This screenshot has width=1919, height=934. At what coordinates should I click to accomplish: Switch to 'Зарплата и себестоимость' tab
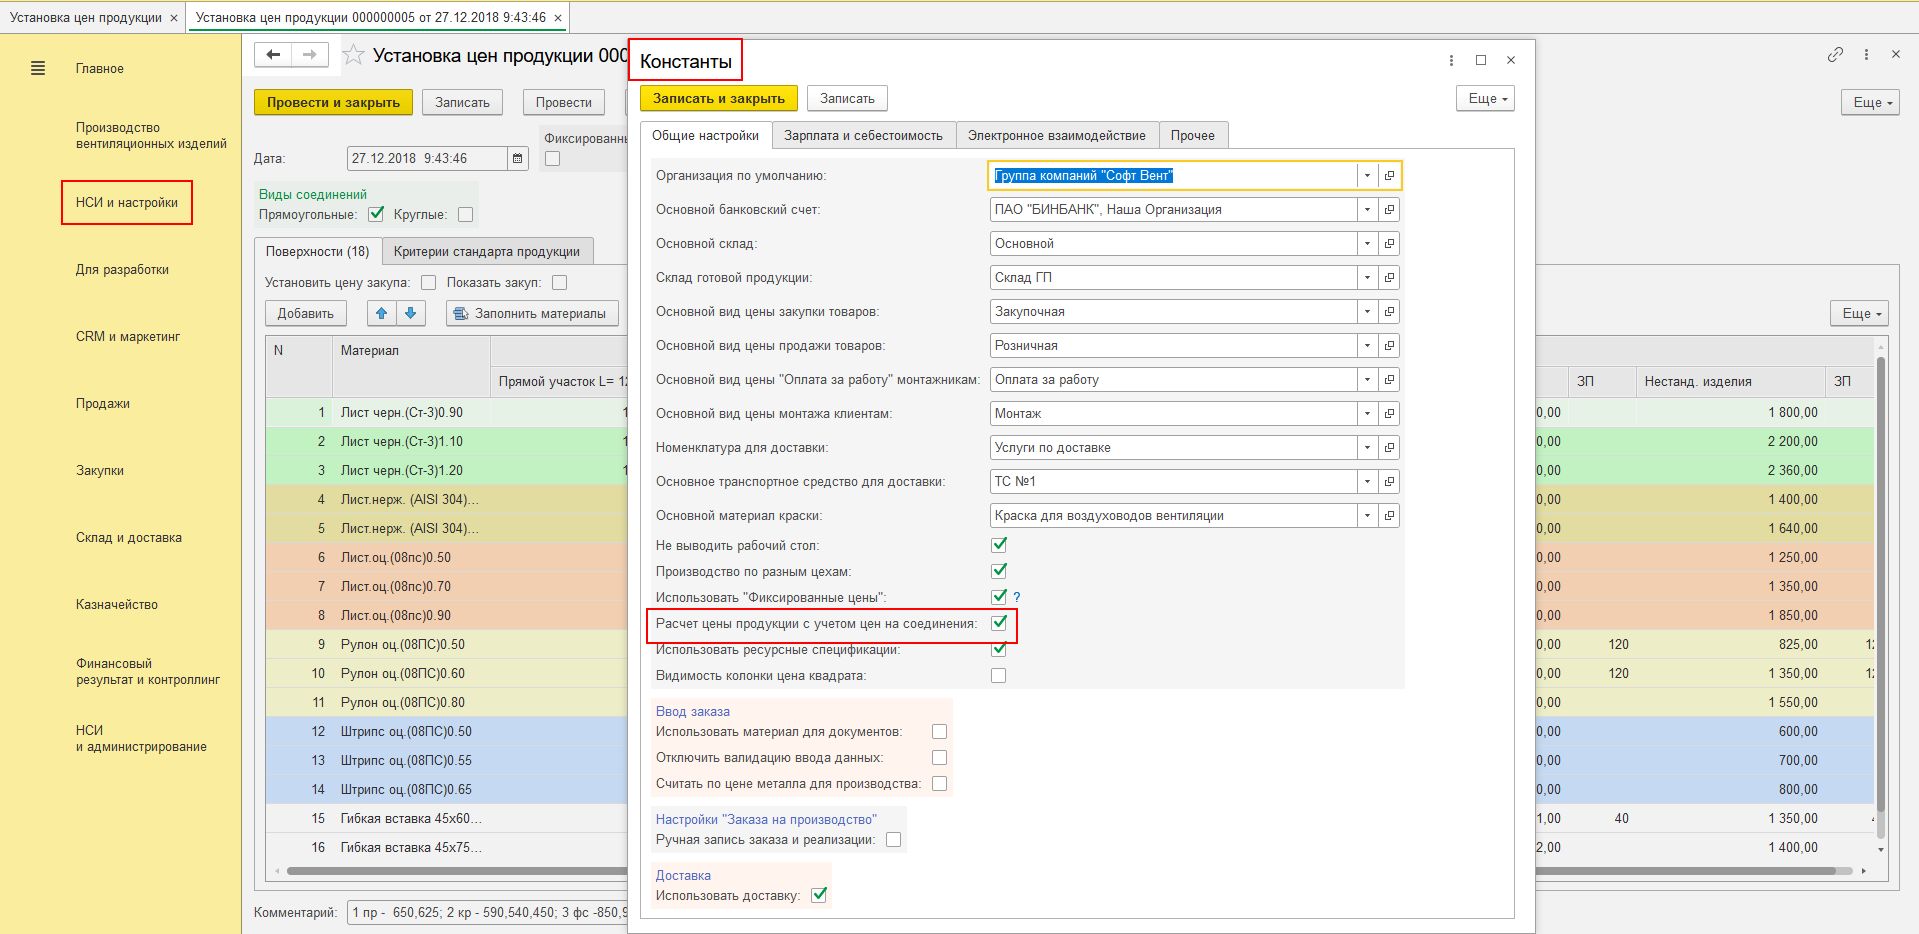pos(862,136)
